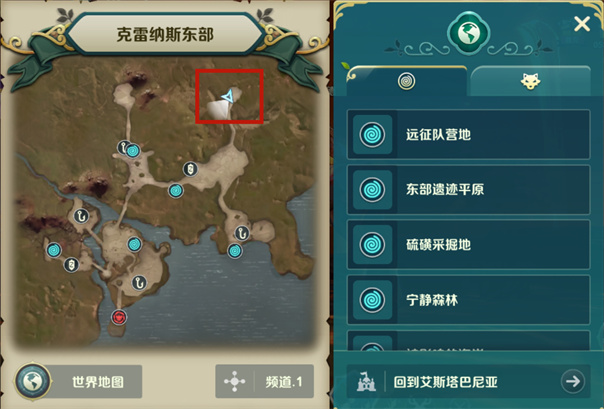
Task: Click the player arrow marker in the red box
Action: [x=227, y=96]
